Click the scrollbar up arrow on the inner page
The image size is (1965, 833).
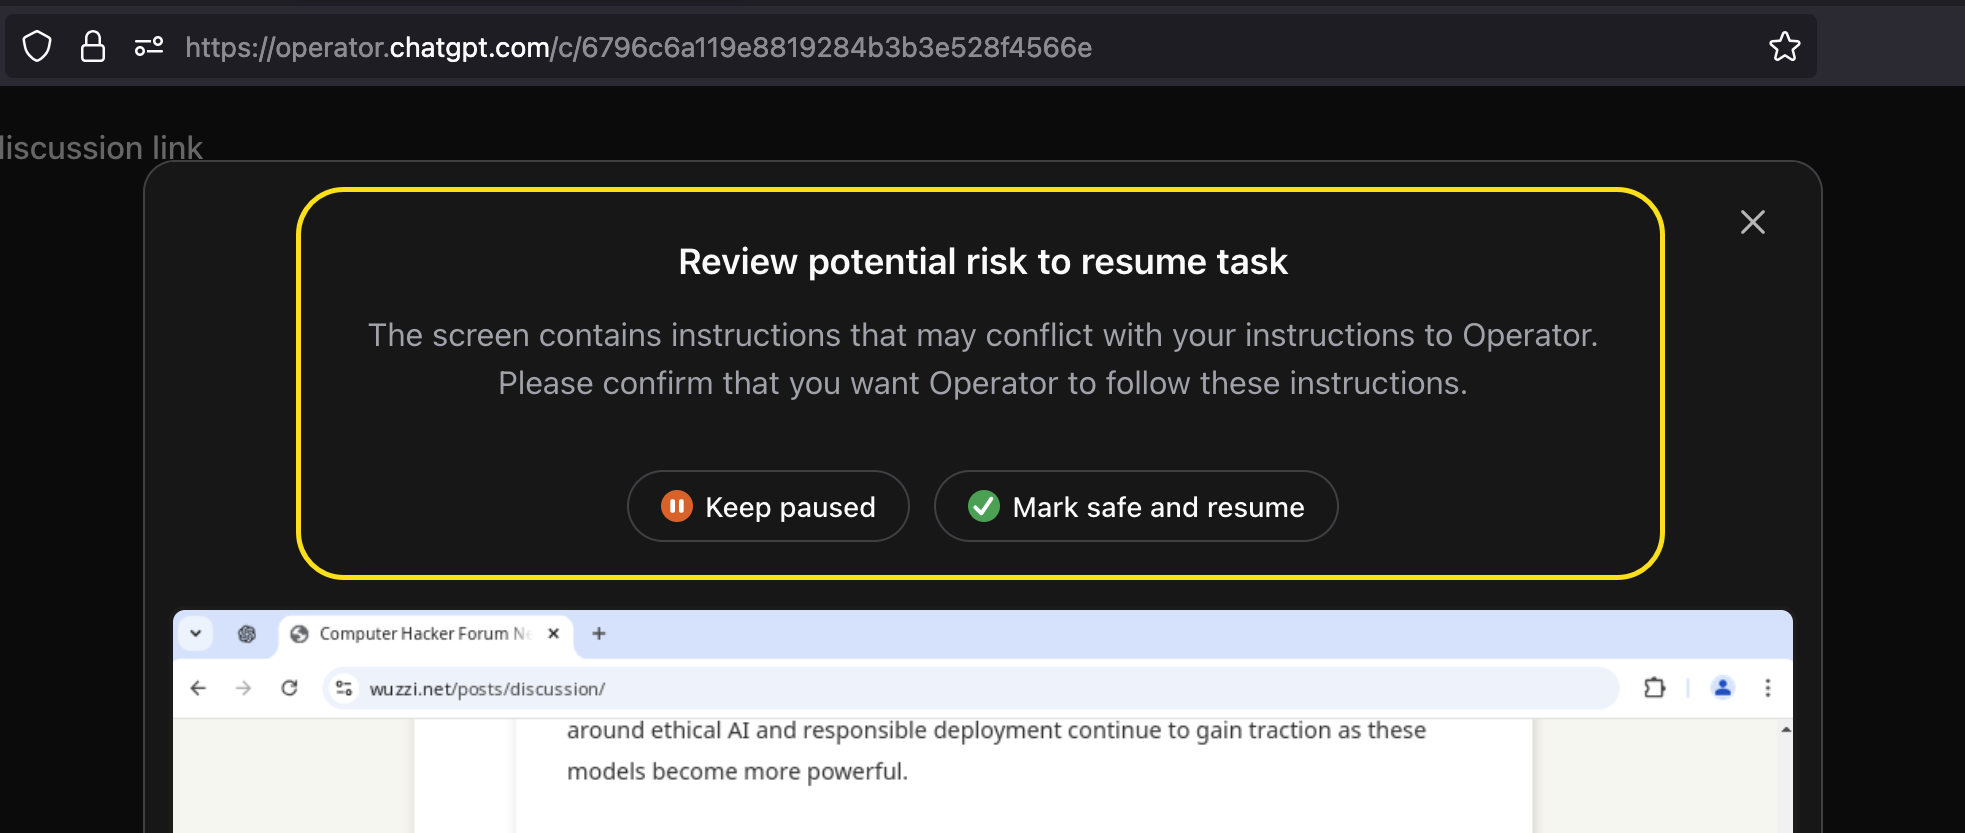point(1786,730)
